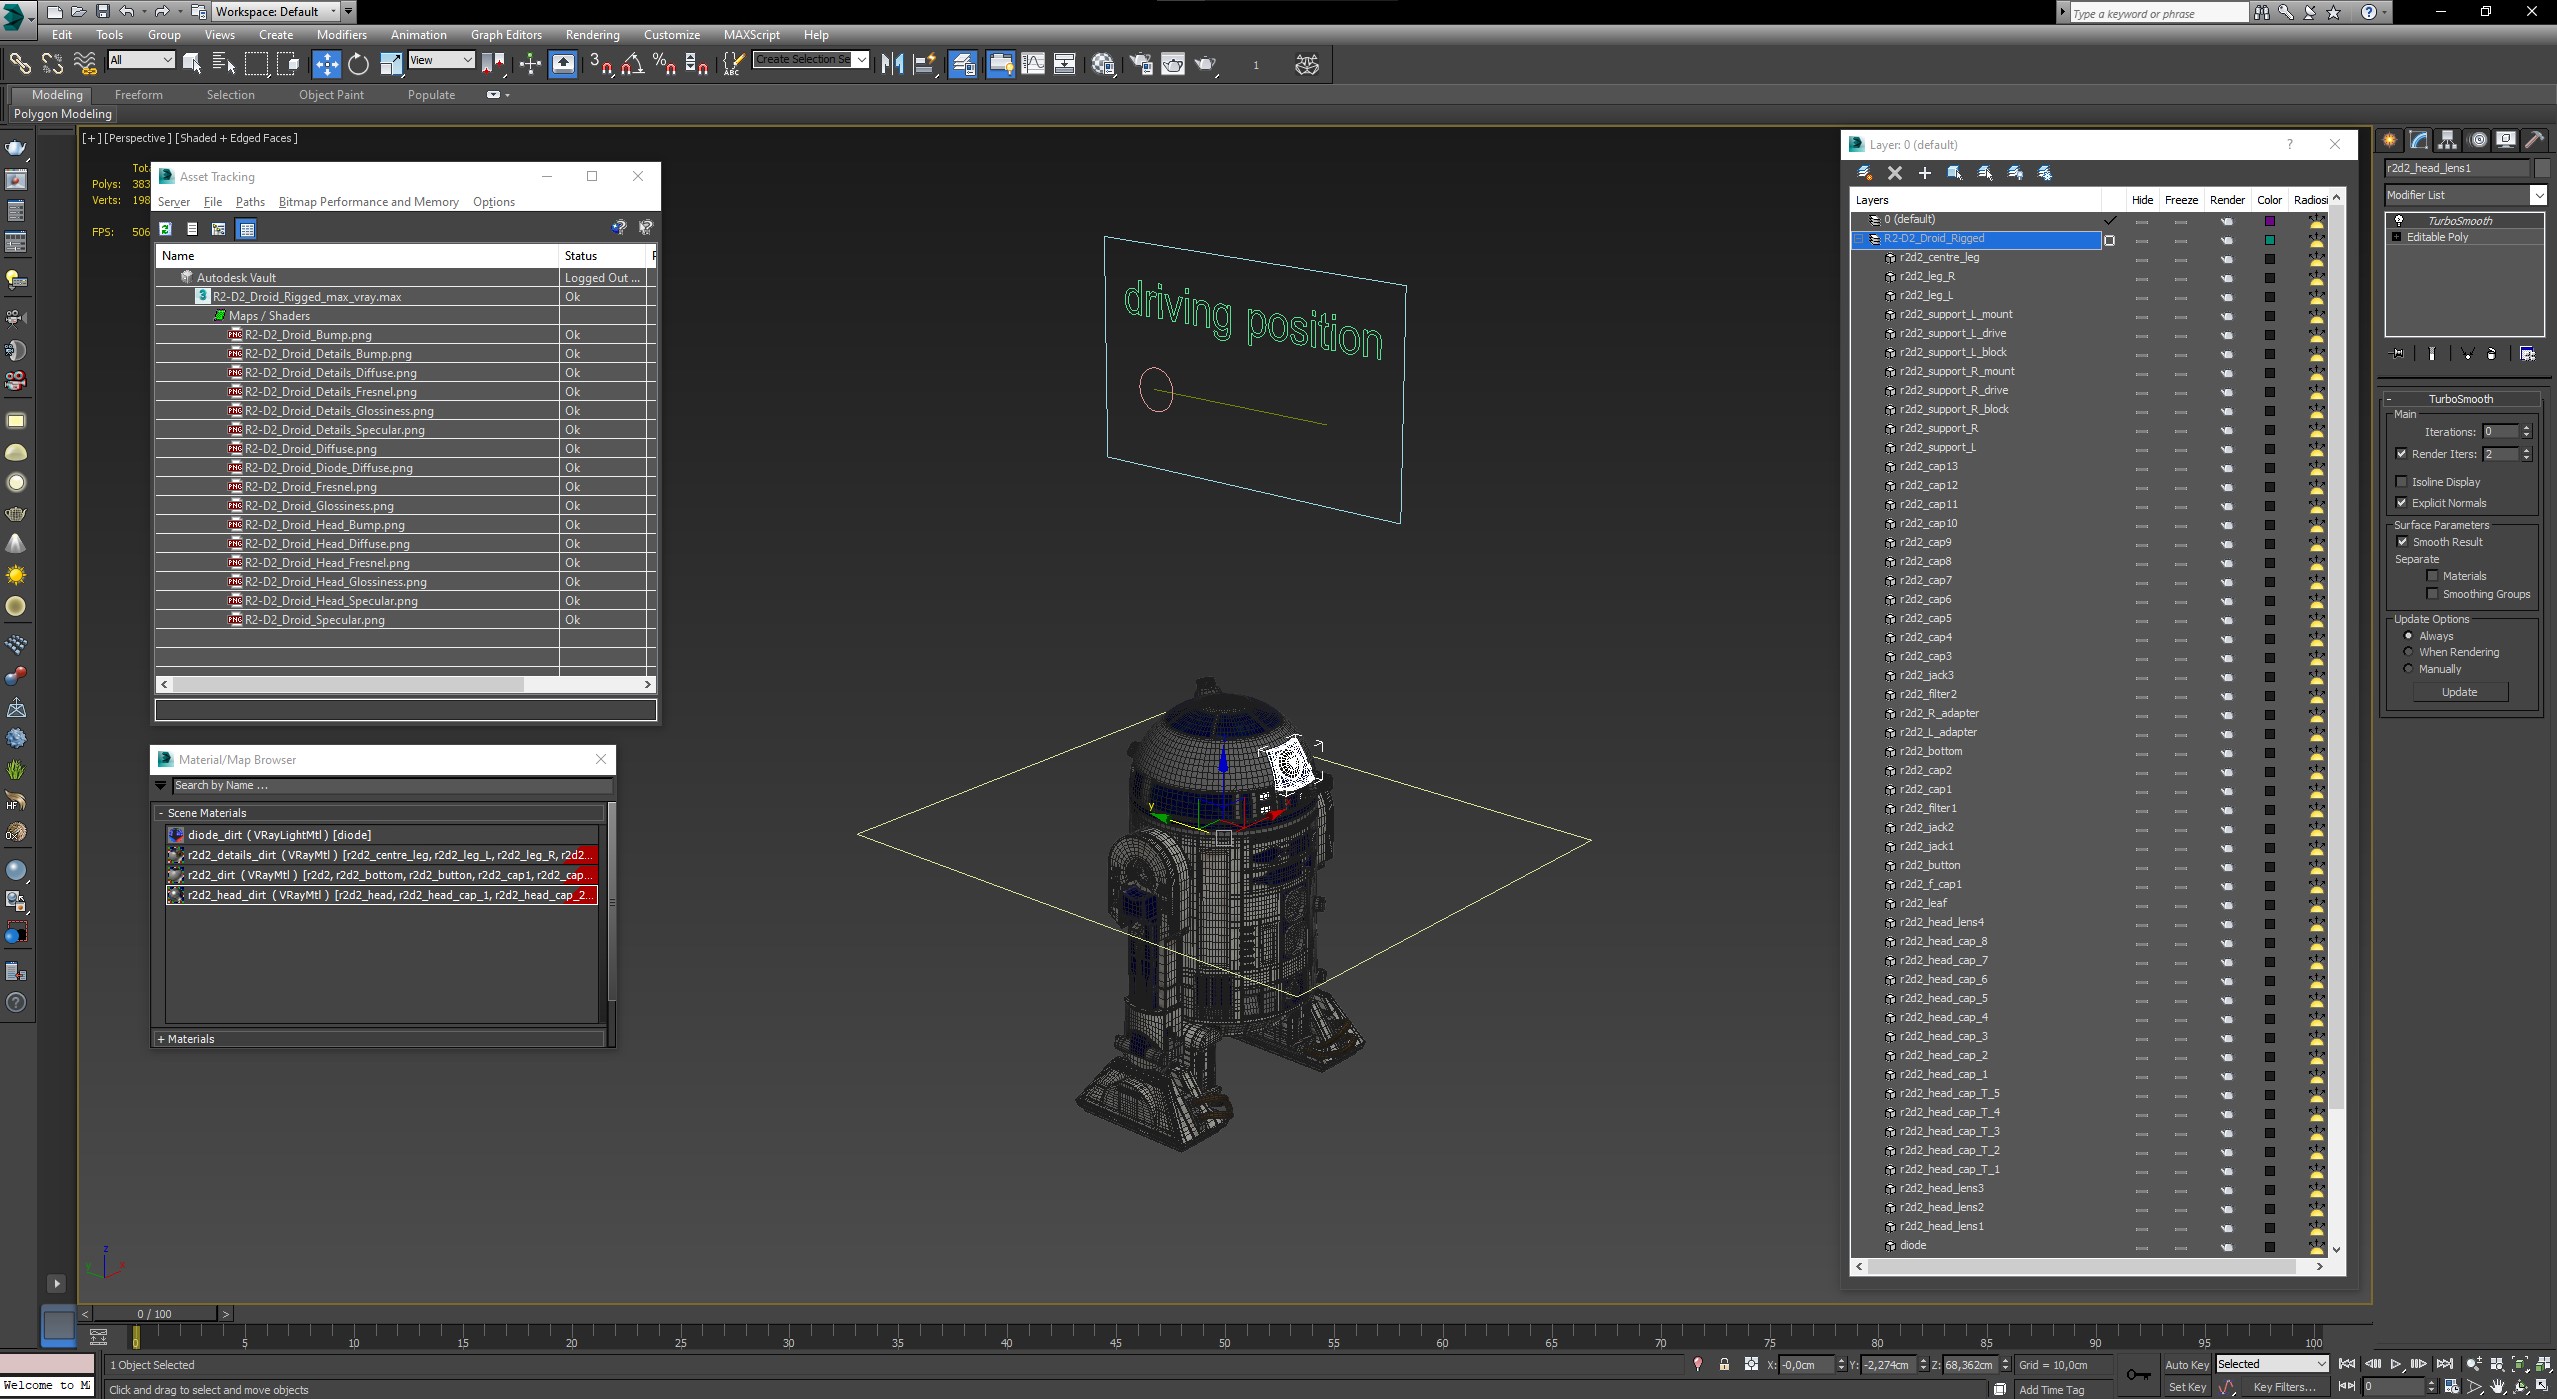Viewport: 2557px width, 1399px height.
Task: Toggle Key Mode large key icon
Action: (2138, 1375)
